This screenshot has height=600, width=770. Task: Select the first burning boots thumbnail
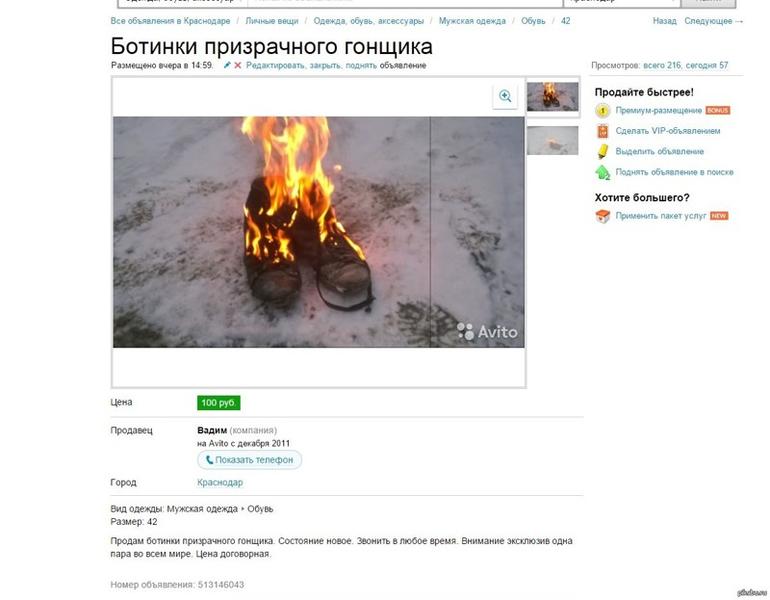[552, 97]
